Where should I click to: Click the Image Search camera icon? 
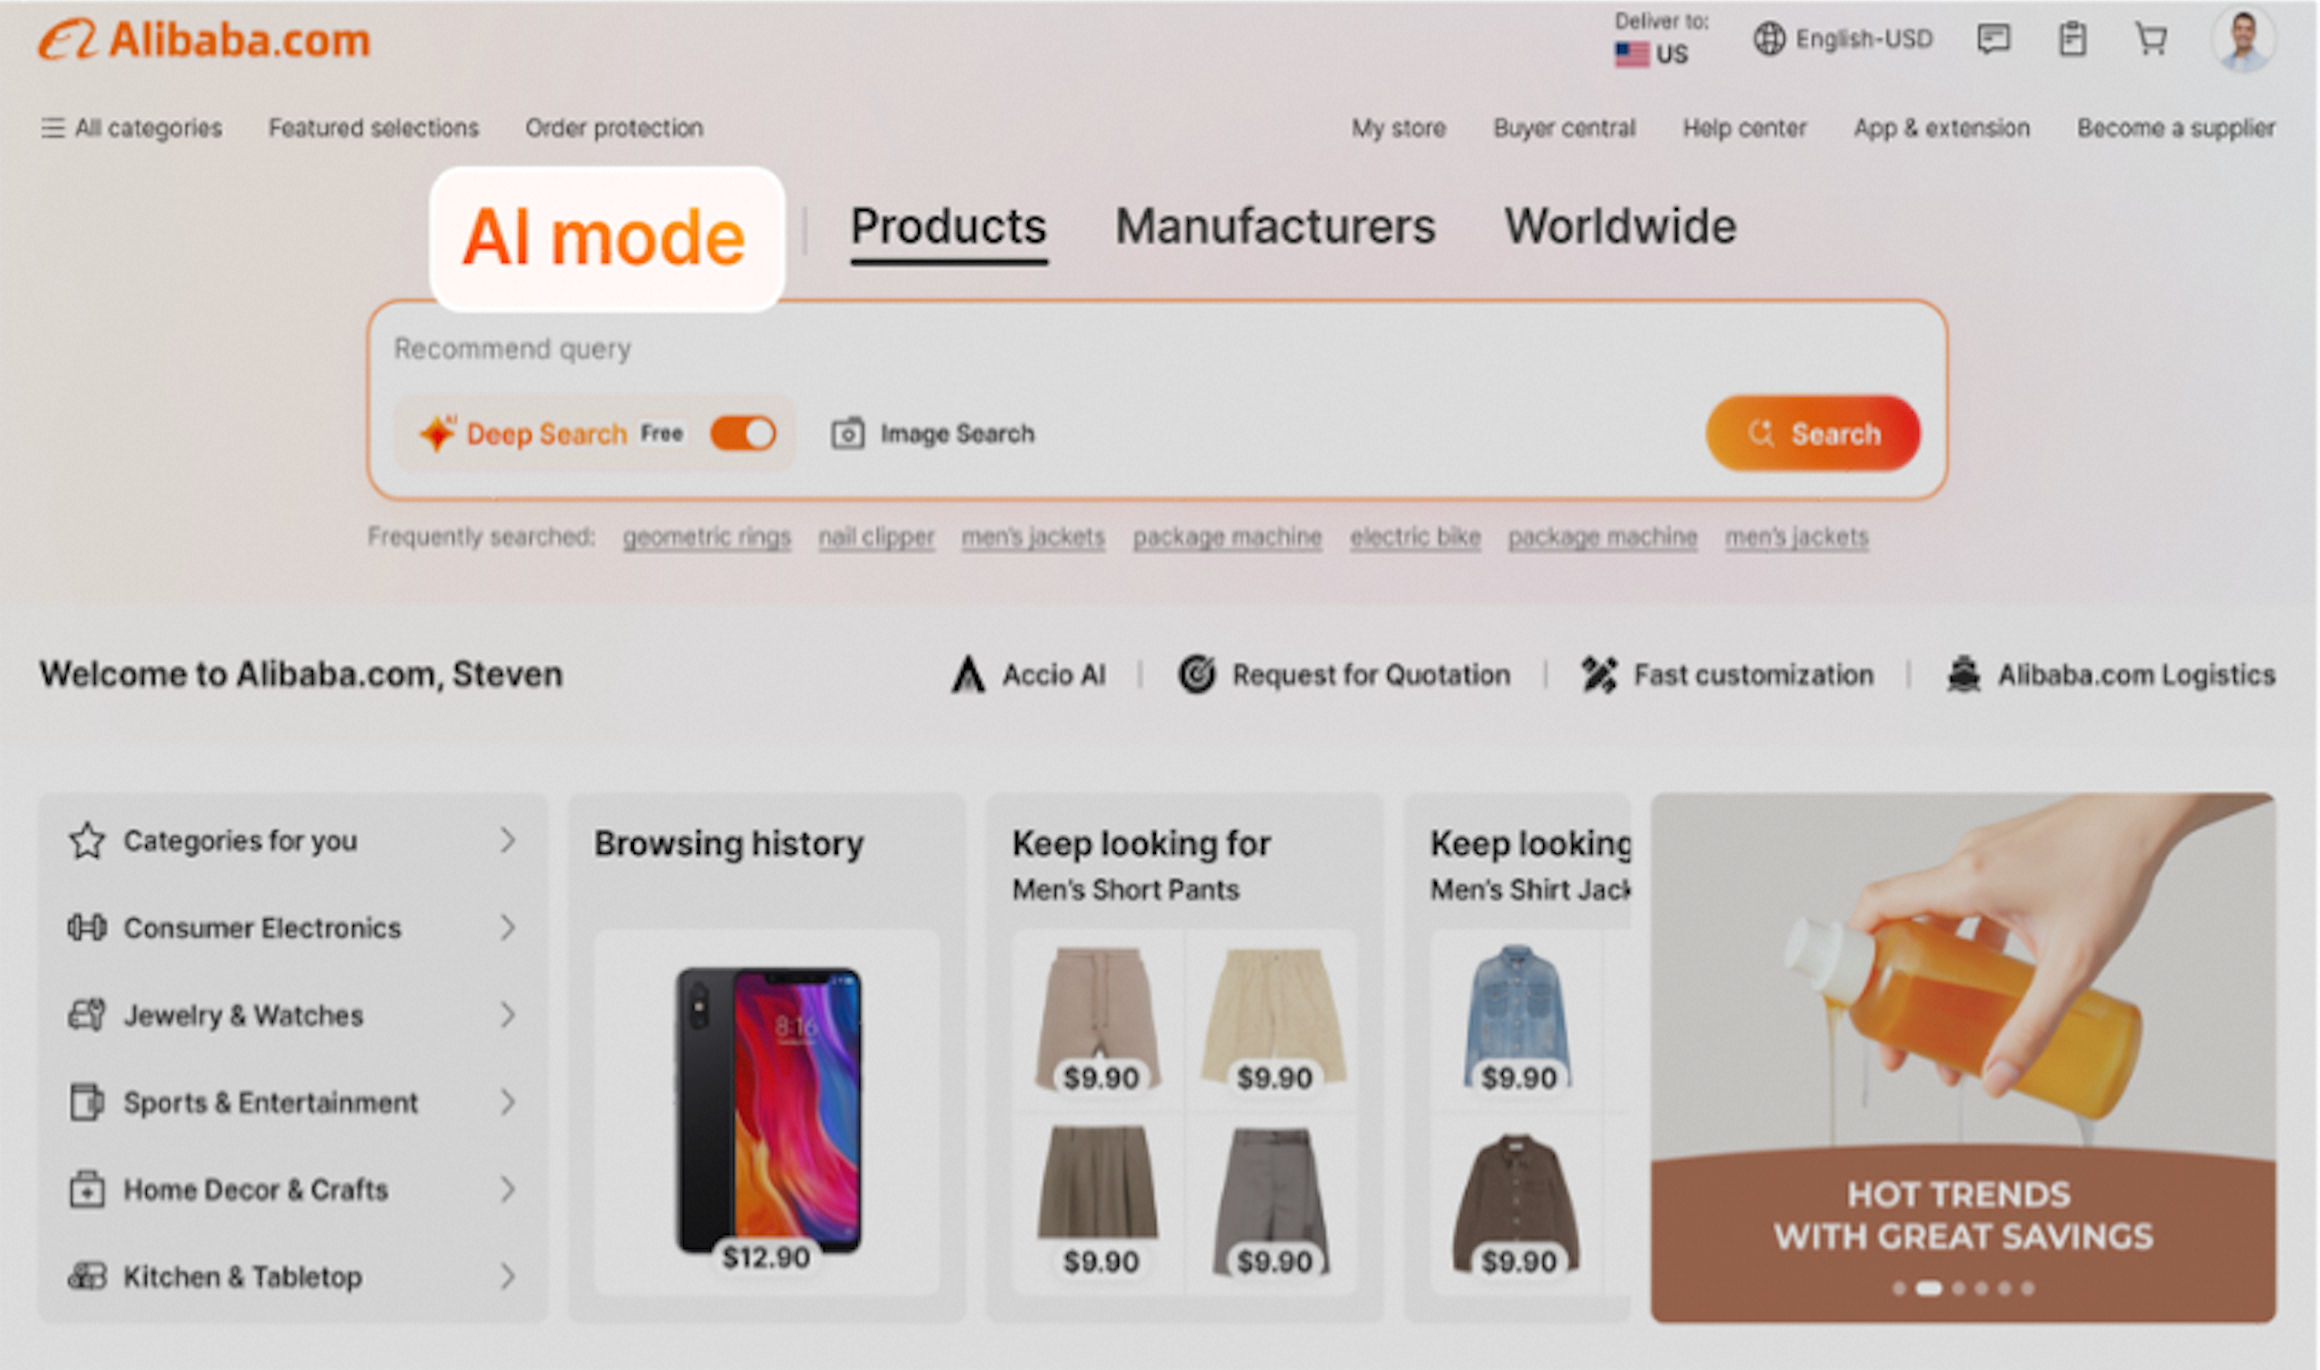click(847, 433)
